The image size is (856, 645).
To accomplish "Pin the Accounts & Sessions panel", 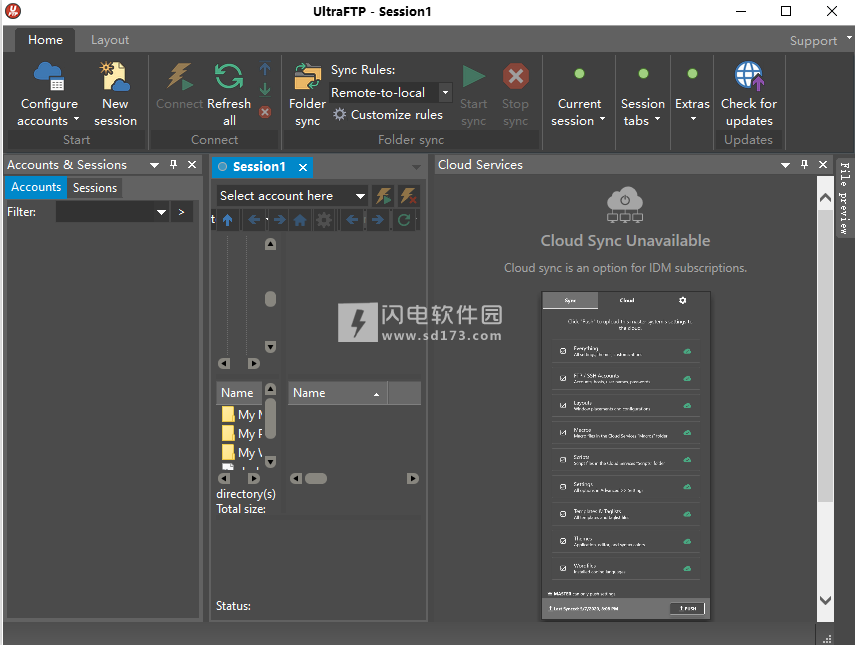I will [x=174, y=164].
